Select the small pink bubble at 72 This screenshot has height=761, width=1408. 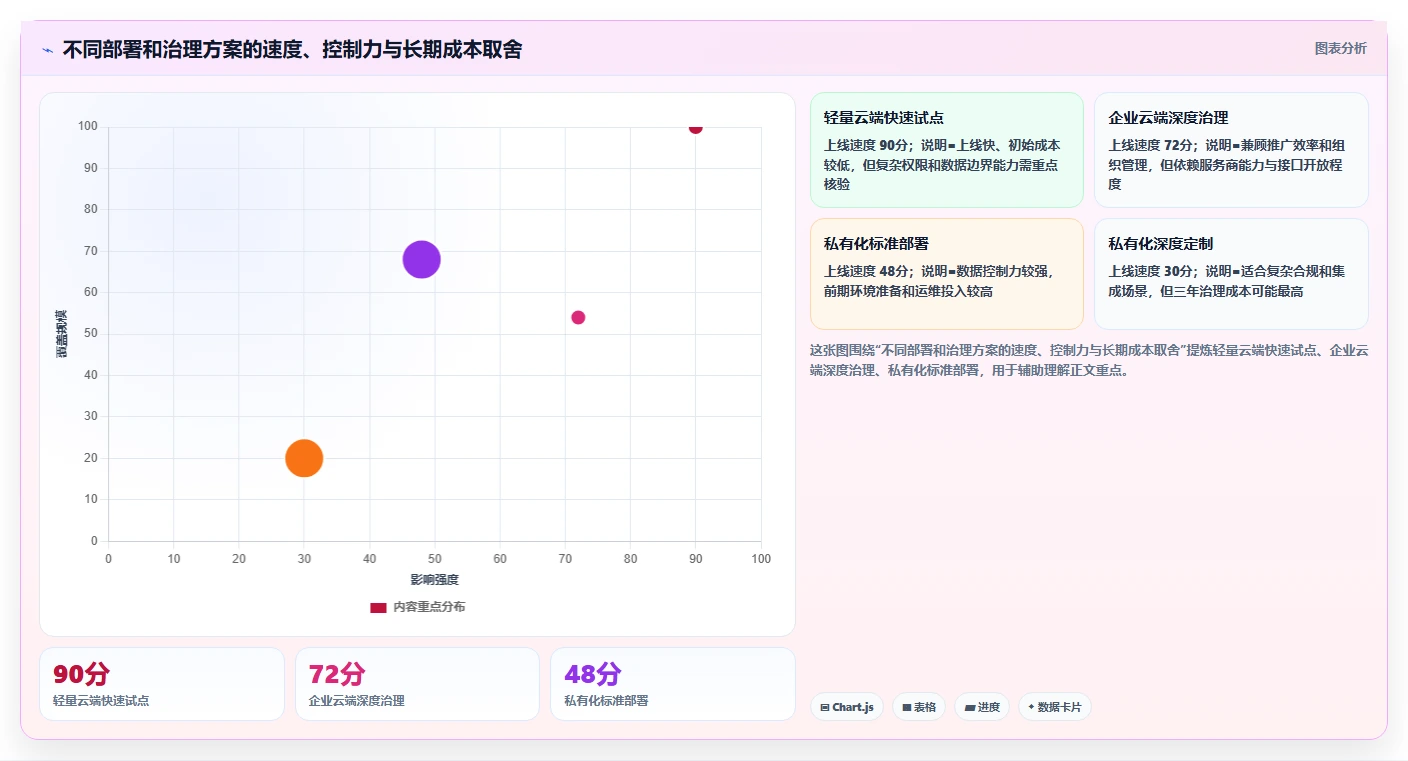point(578,318)
